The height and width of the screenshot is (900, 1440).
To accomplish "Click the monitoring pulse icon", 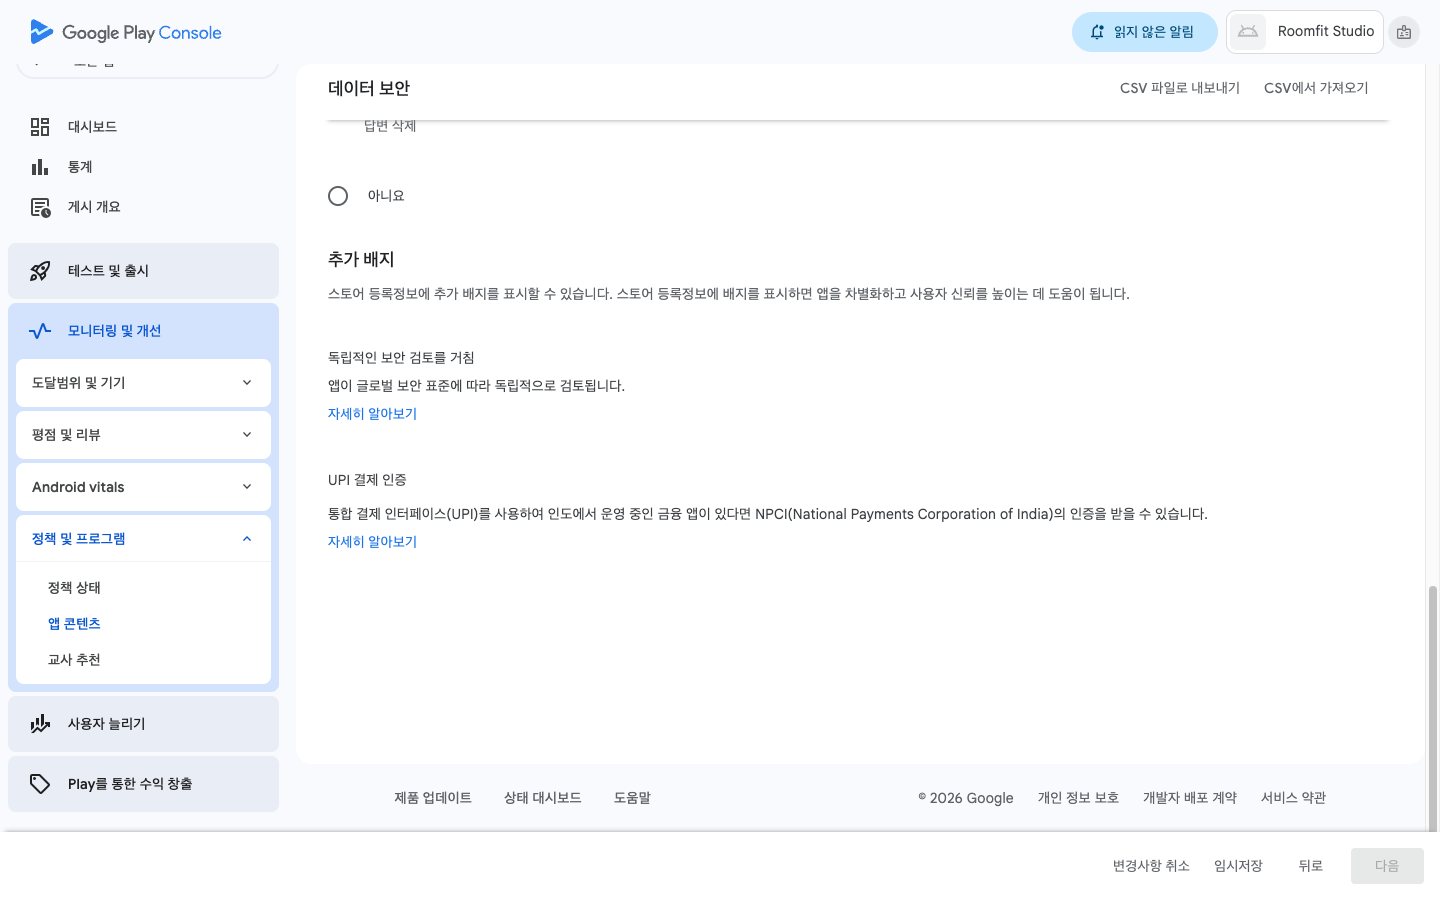I will tap(40, 331).
